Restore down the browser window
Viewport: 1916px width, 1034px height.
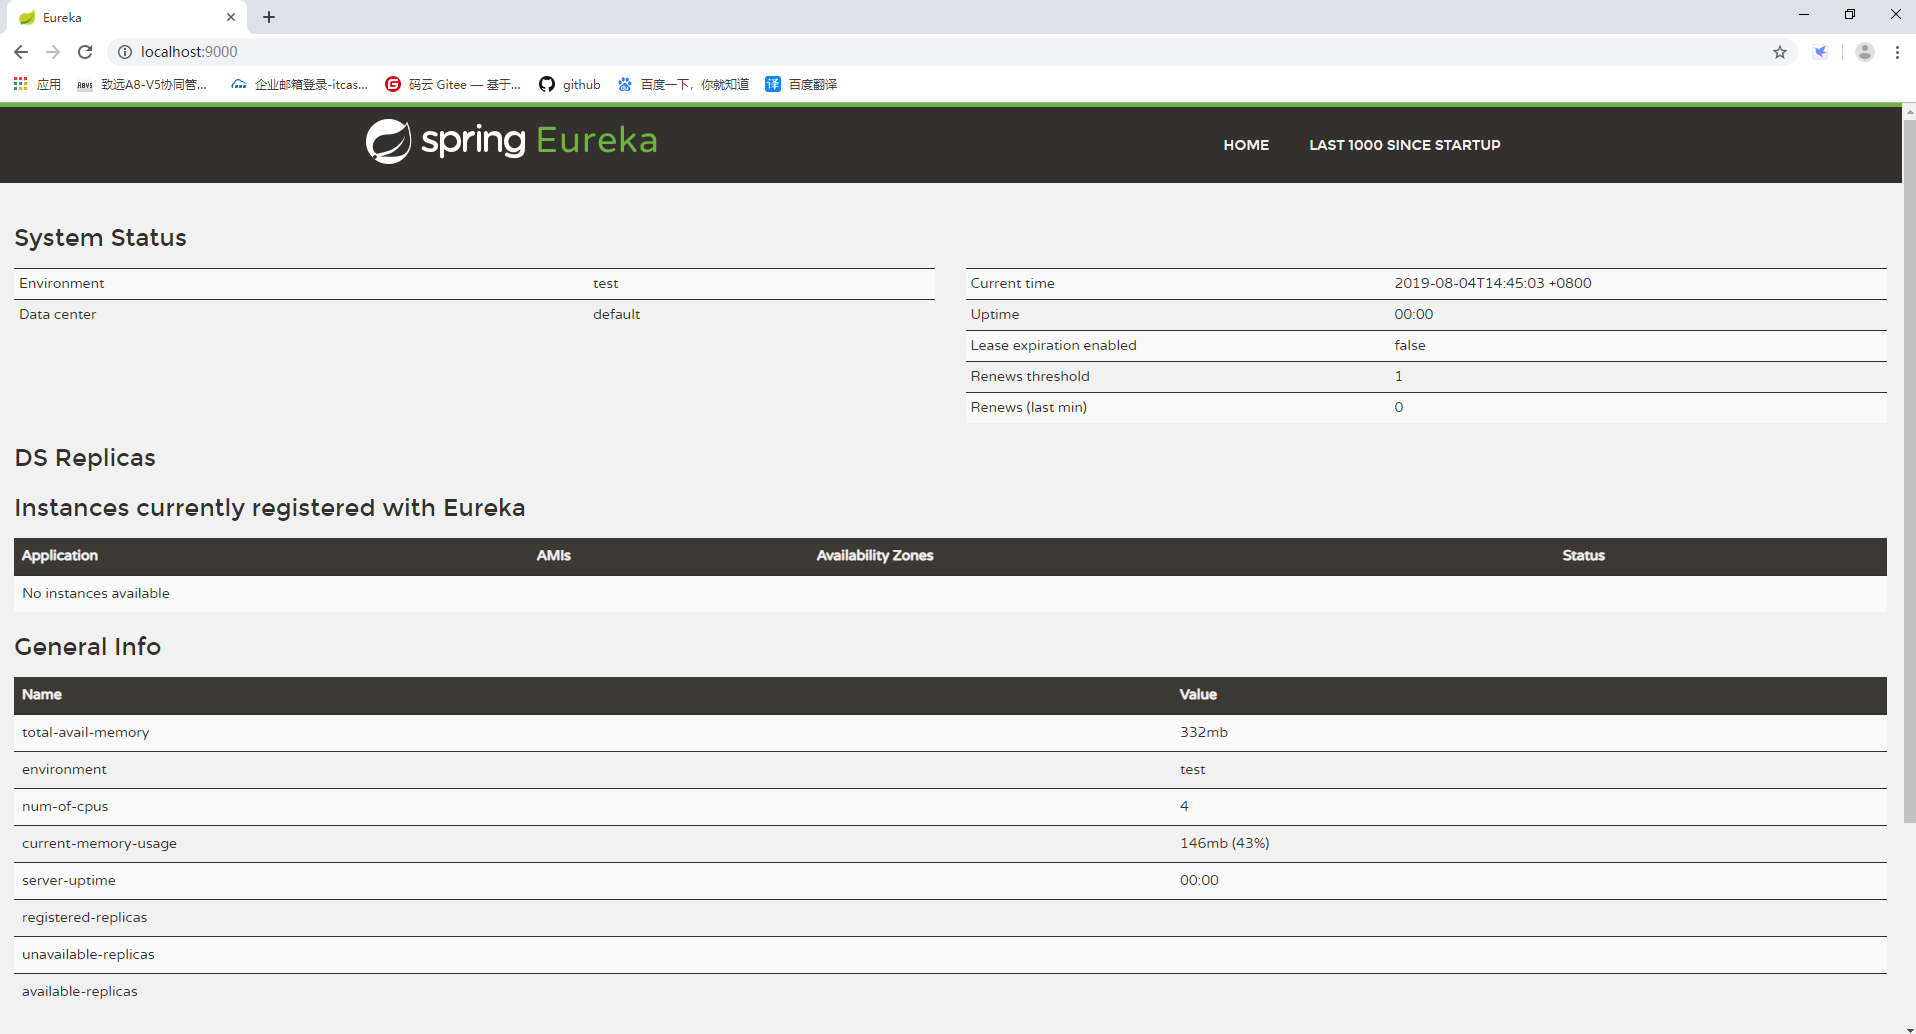tap(1850, 14)
